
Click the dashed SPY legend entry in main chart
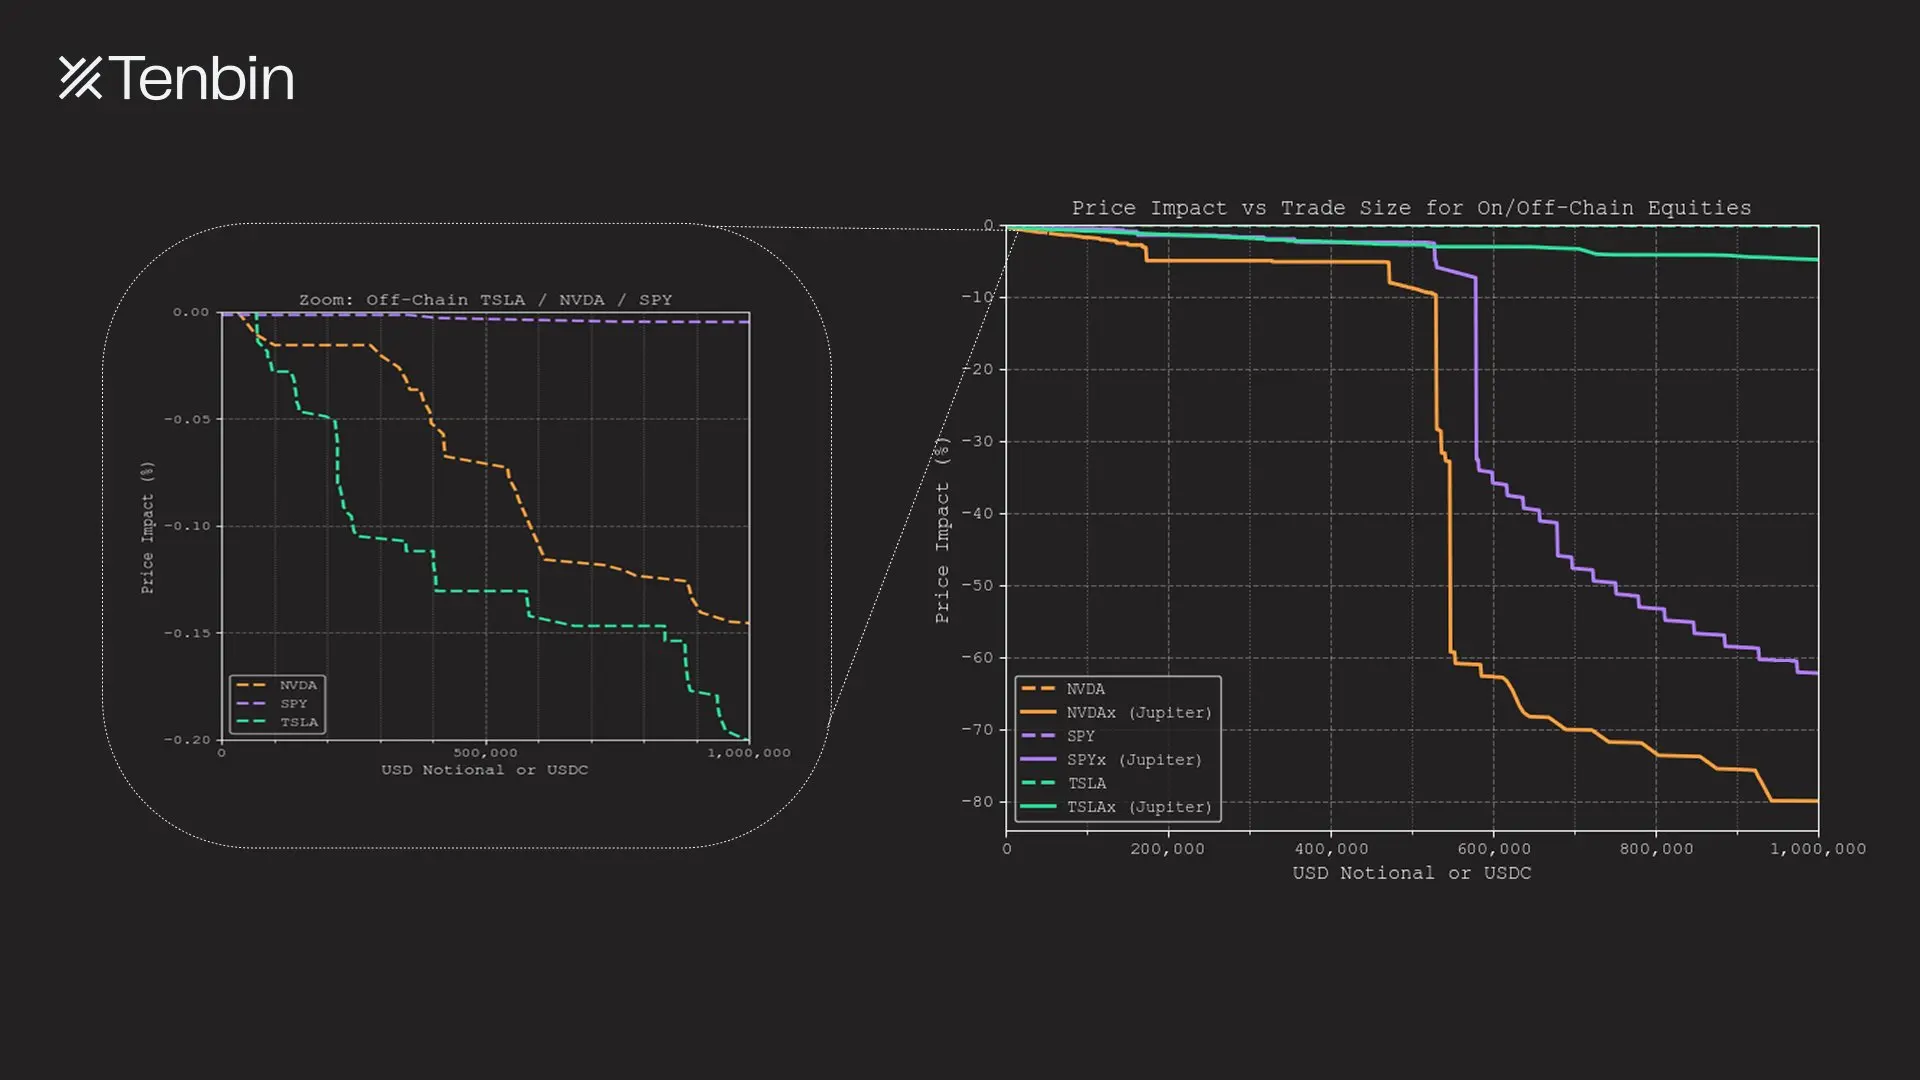pyautogui.click(x=1080, y=736)
